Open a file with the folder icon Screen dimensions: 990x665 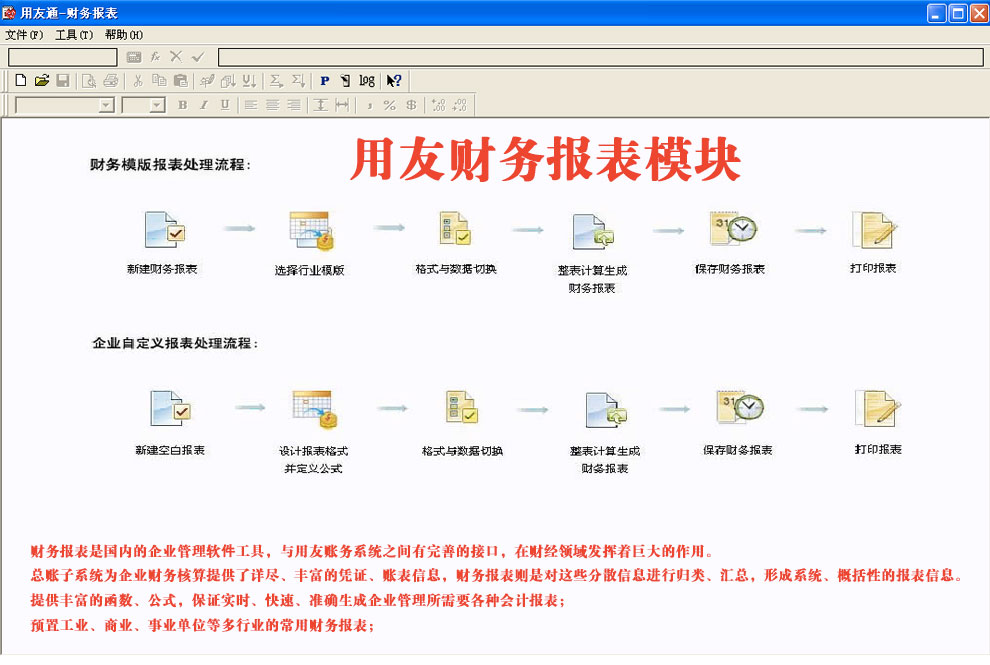[42, 81]
